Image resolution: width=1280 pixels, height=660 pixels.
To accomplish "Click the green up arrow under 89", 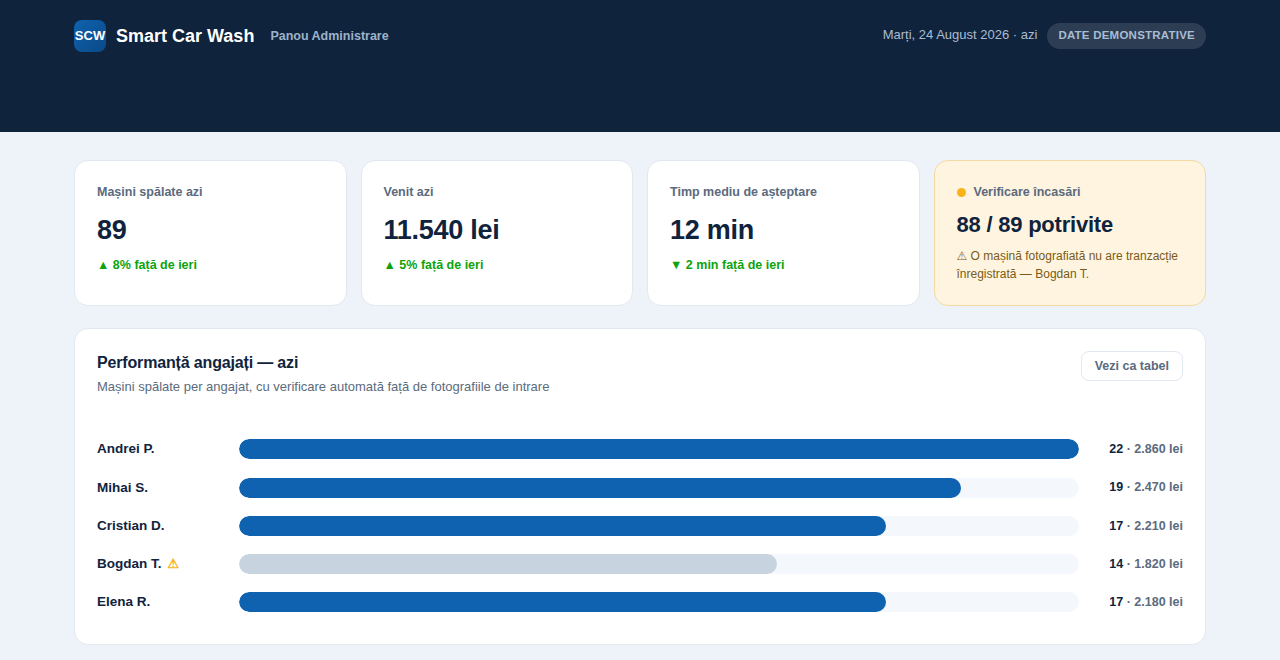I will tap(102, 265).
